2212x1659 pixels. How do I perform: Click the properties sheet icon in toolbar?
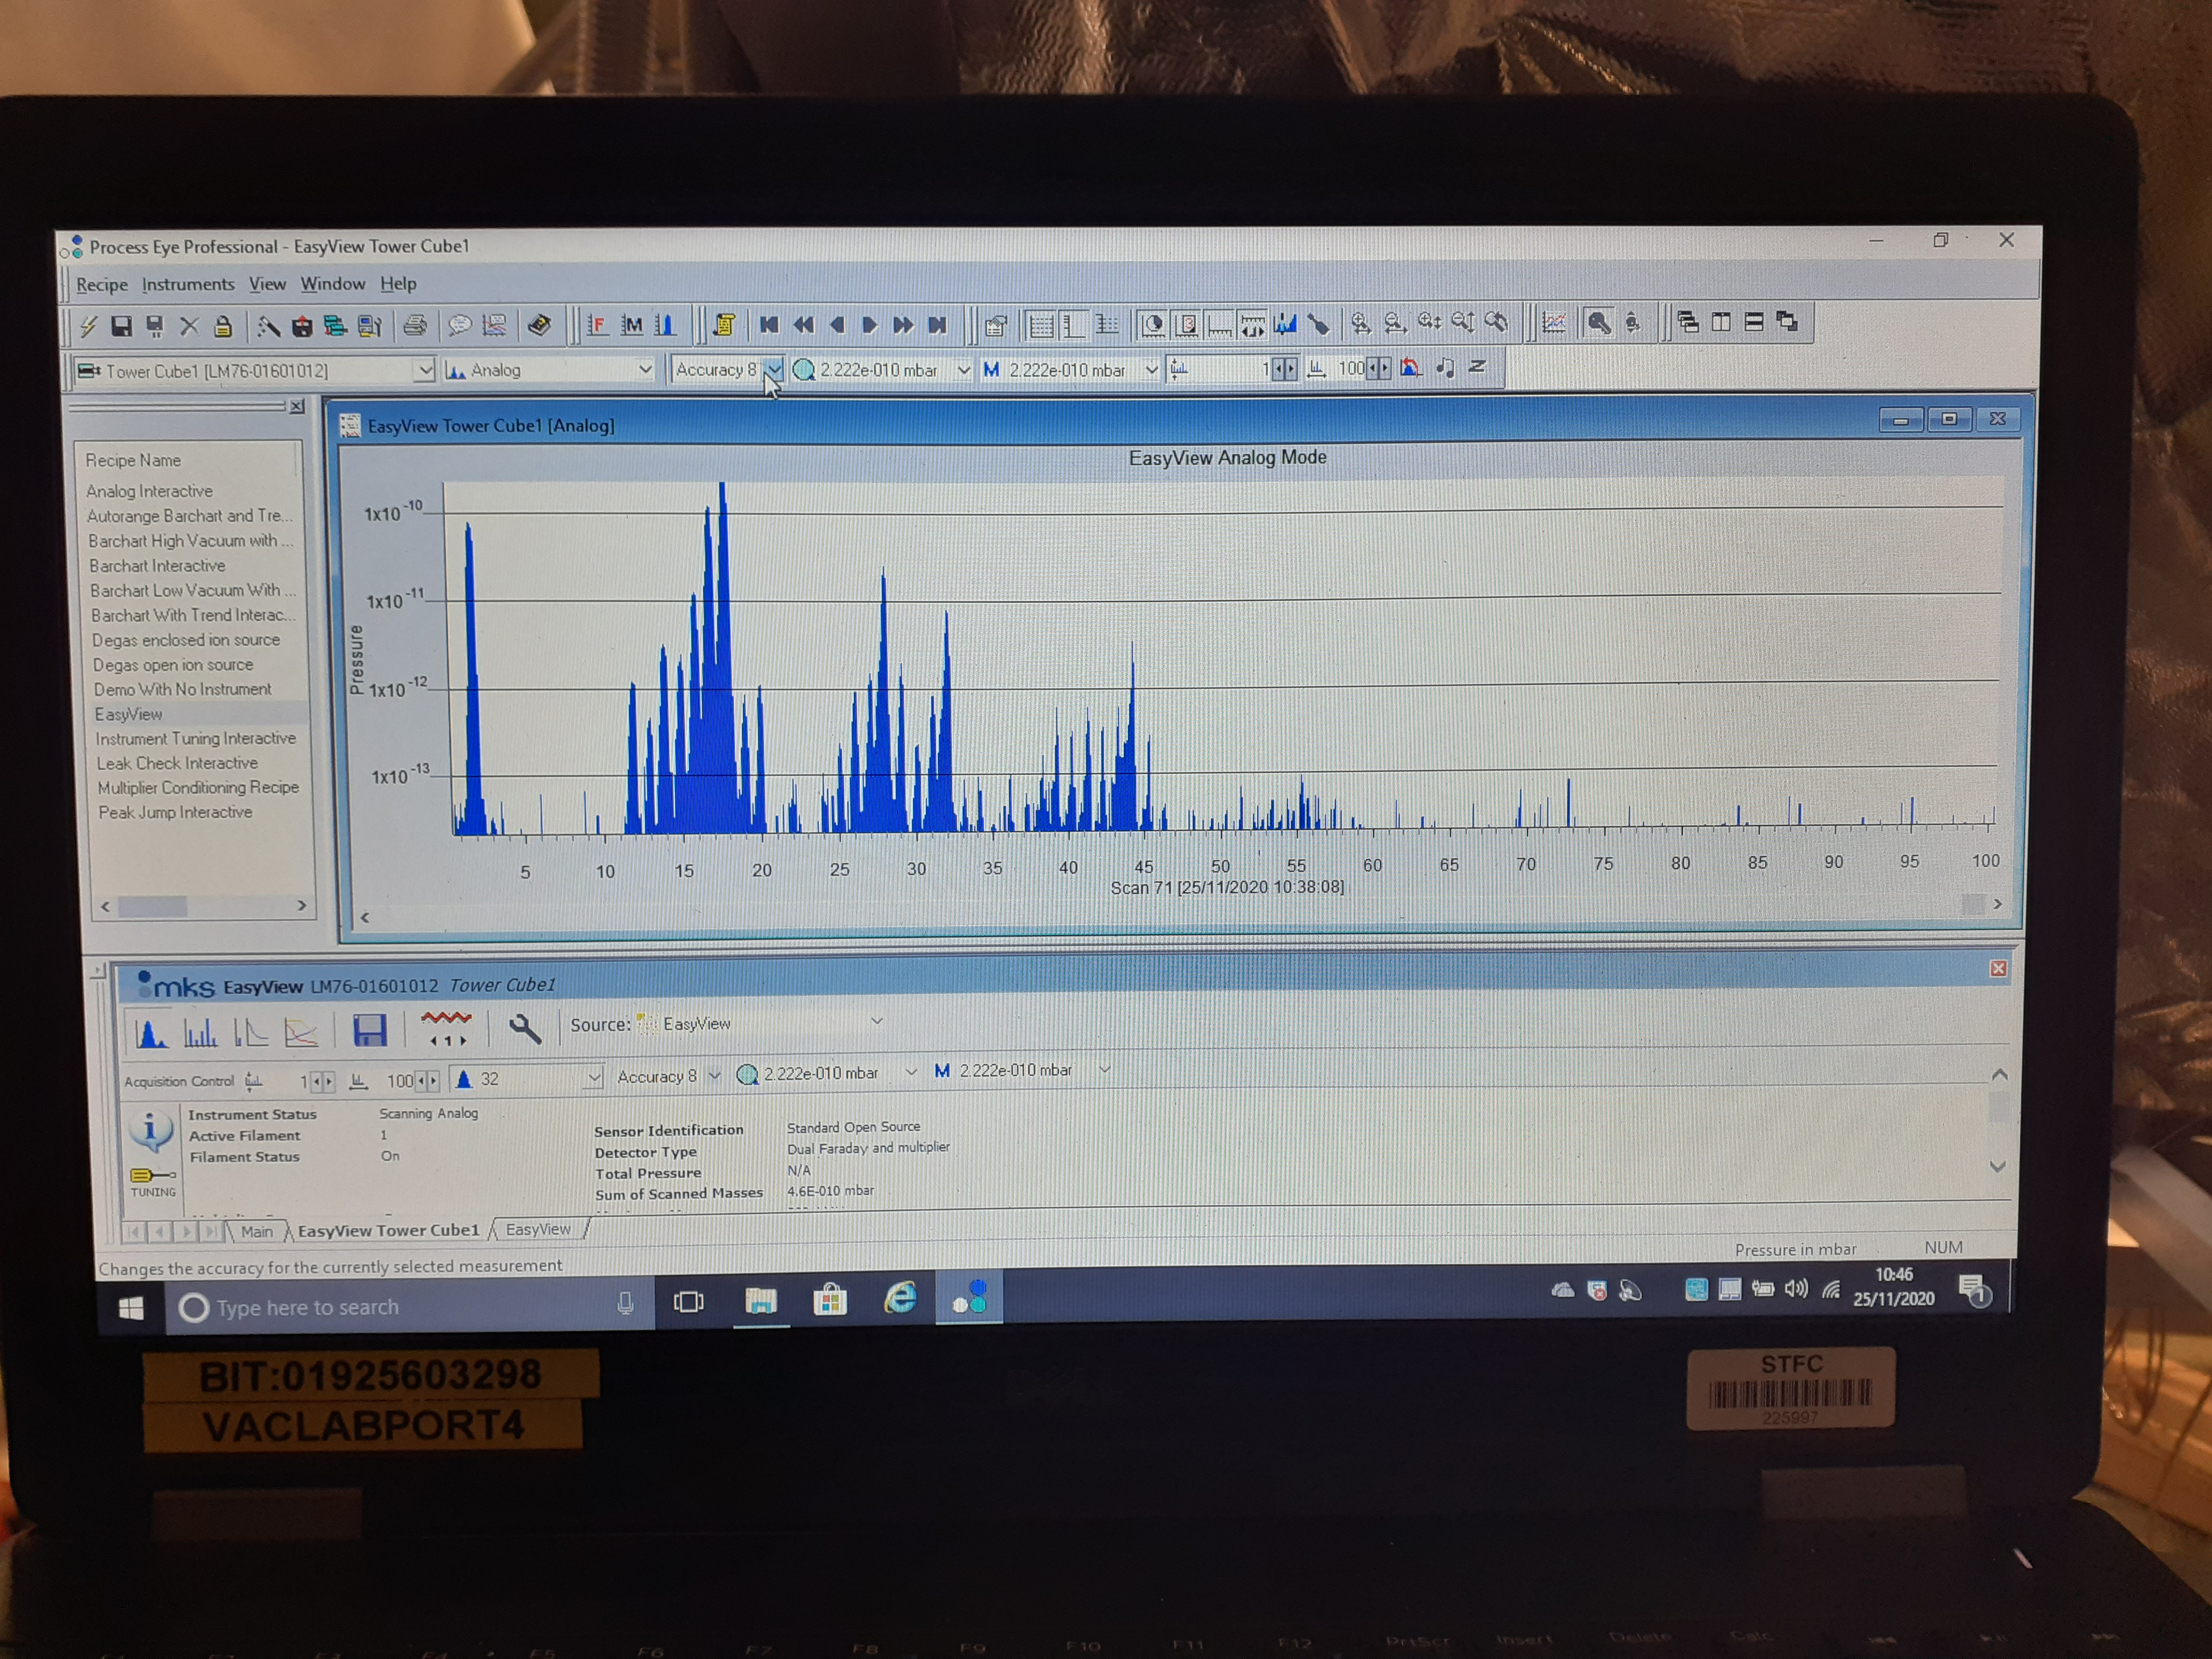995,325
